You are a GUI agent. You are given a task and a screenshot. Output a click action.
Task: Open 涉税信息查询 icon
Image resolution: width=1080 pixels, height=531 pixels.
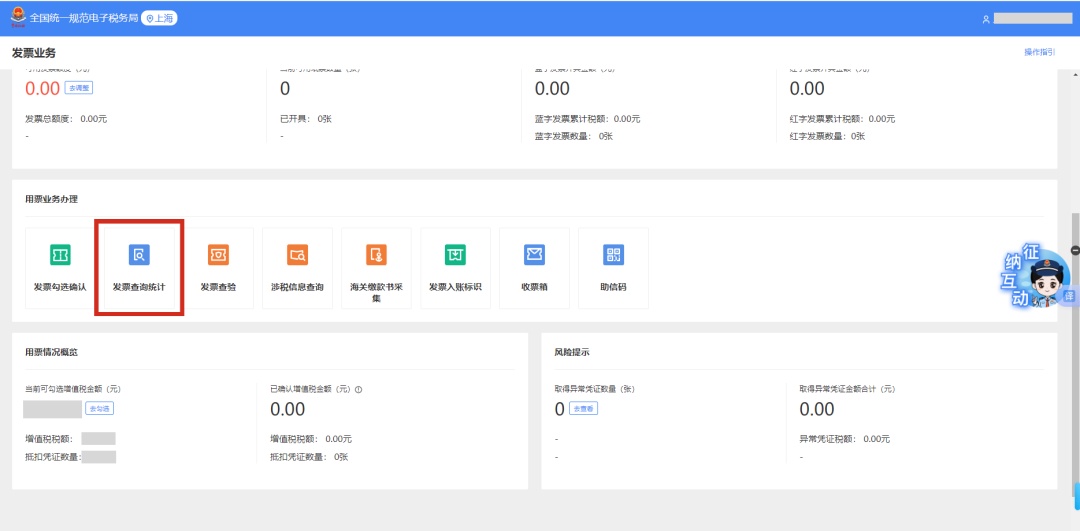pyautogui.click(x=297, y=256)
